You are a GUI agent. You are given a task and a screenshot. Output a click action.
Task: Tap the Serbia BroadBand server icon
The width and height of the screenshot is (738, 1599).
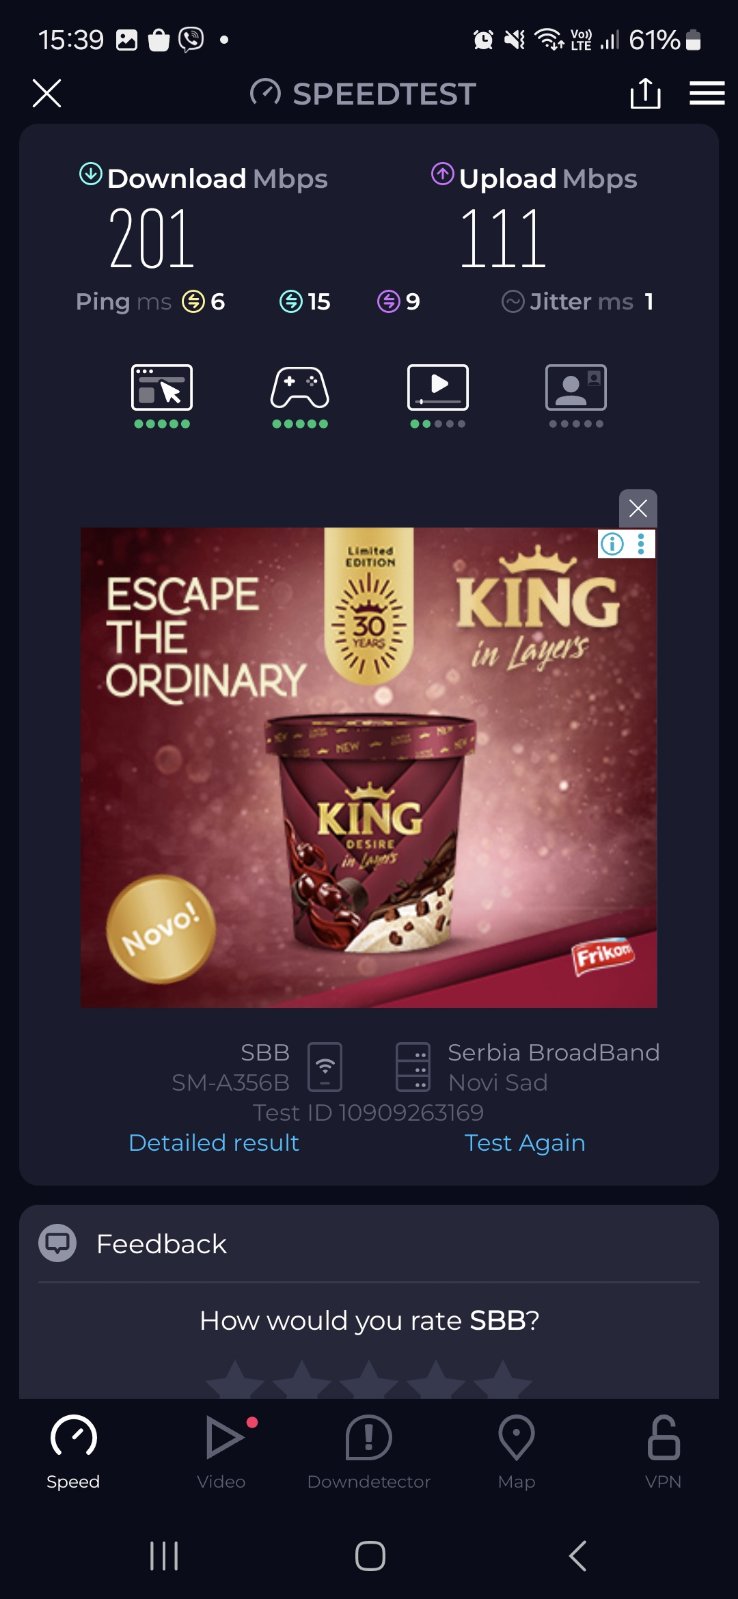point(413,1066)
